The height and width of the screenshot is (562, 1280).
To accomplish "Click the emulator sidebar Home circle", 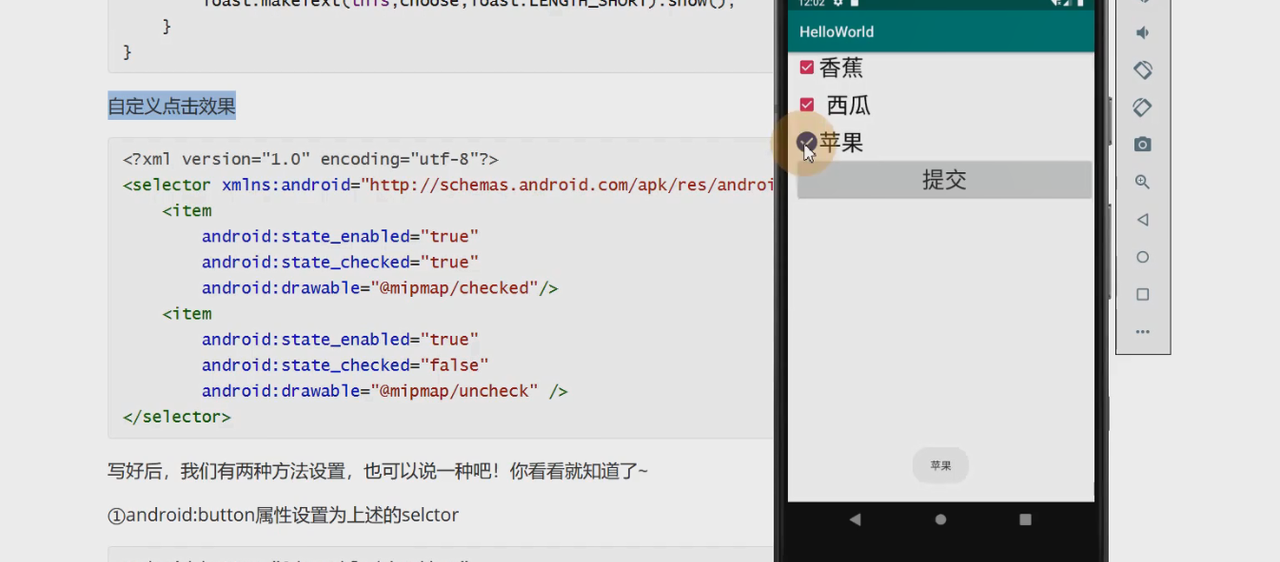I will coord(1142,257).
